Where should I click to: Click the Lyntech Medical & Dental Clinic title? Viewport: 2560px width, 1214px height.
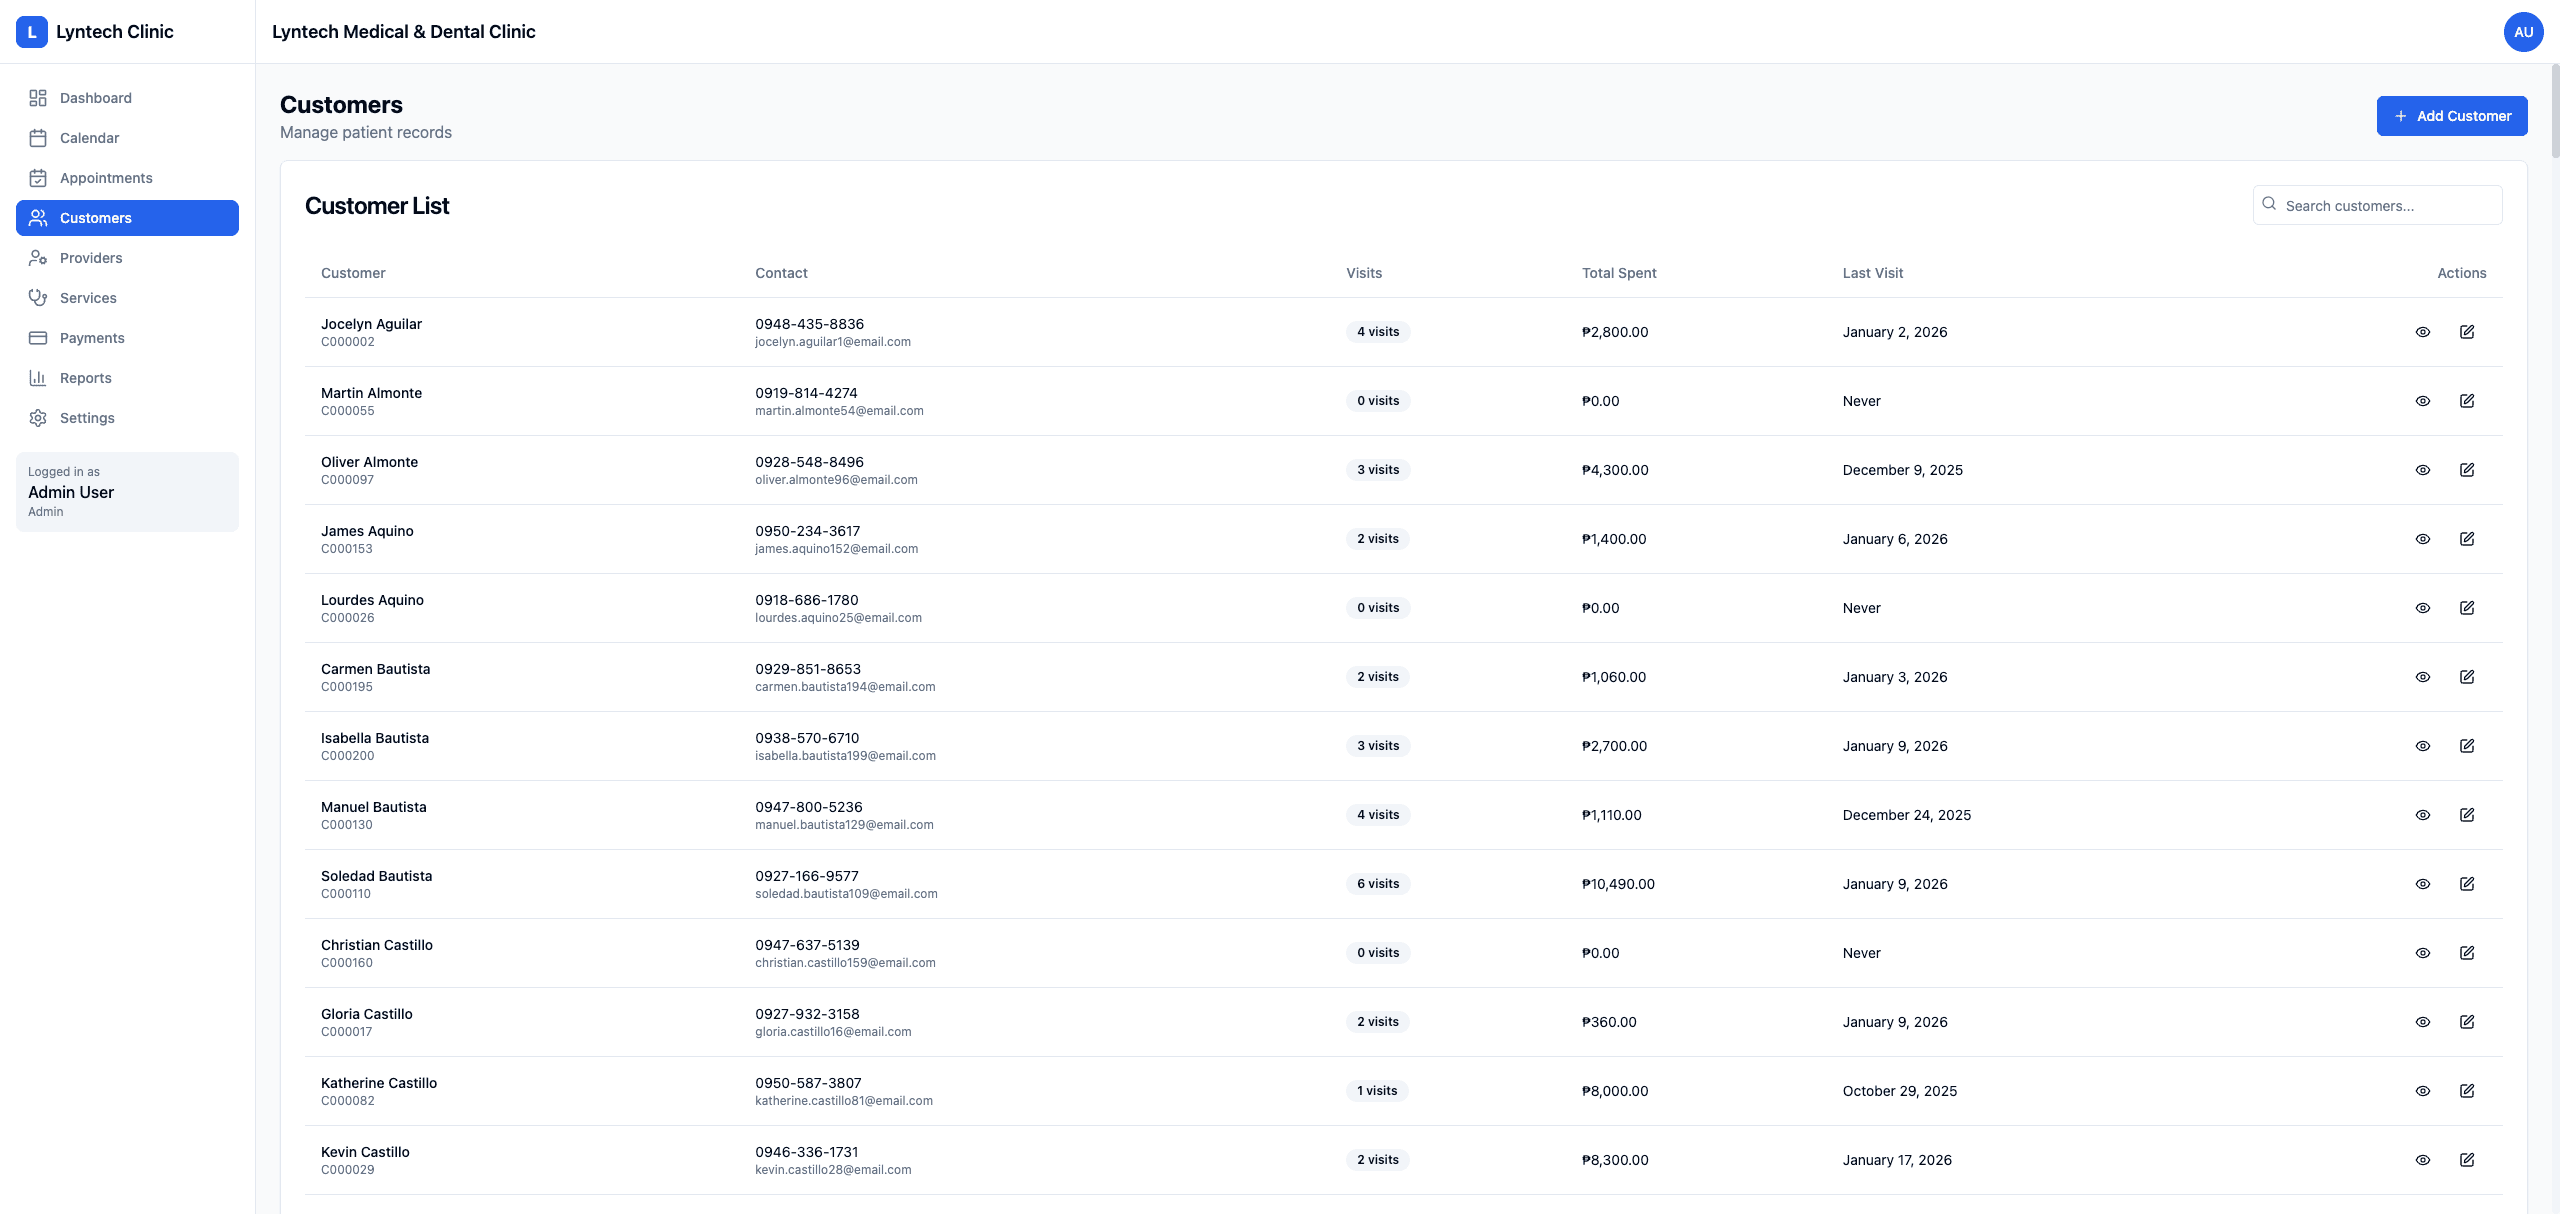coord(404,32)
